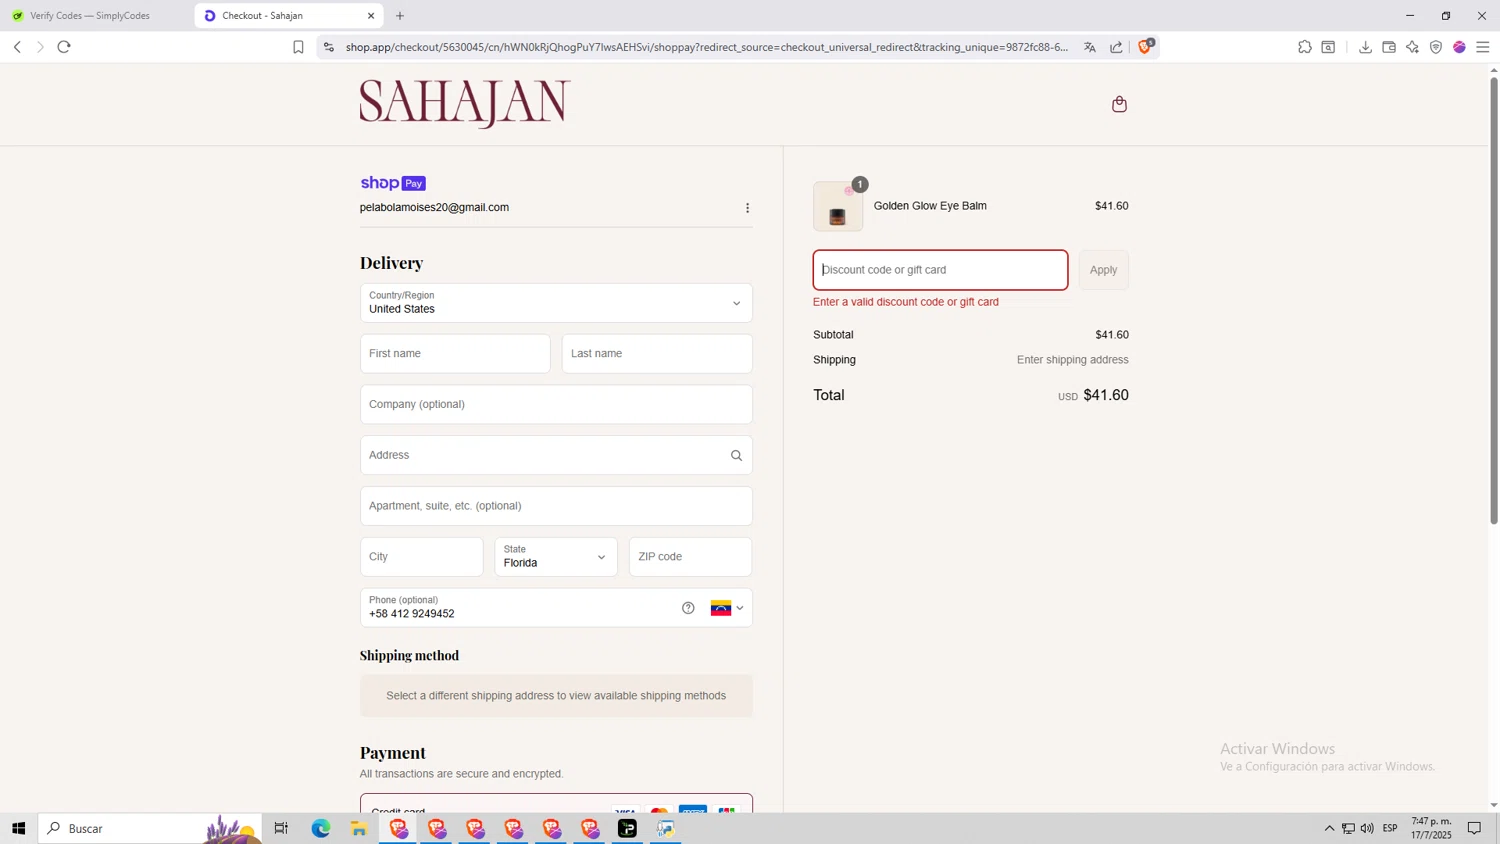Open the phone number help icon
1500x844 pixels.
tap(688, 608)
